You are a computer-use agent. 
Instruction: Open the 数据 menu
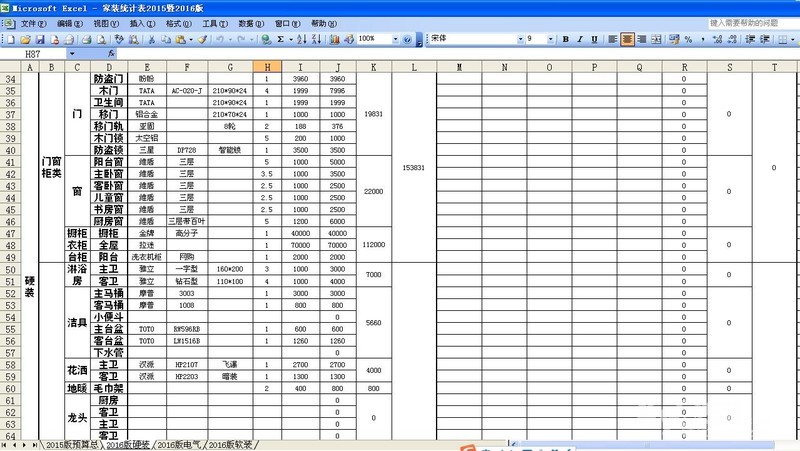pos(251,23)
